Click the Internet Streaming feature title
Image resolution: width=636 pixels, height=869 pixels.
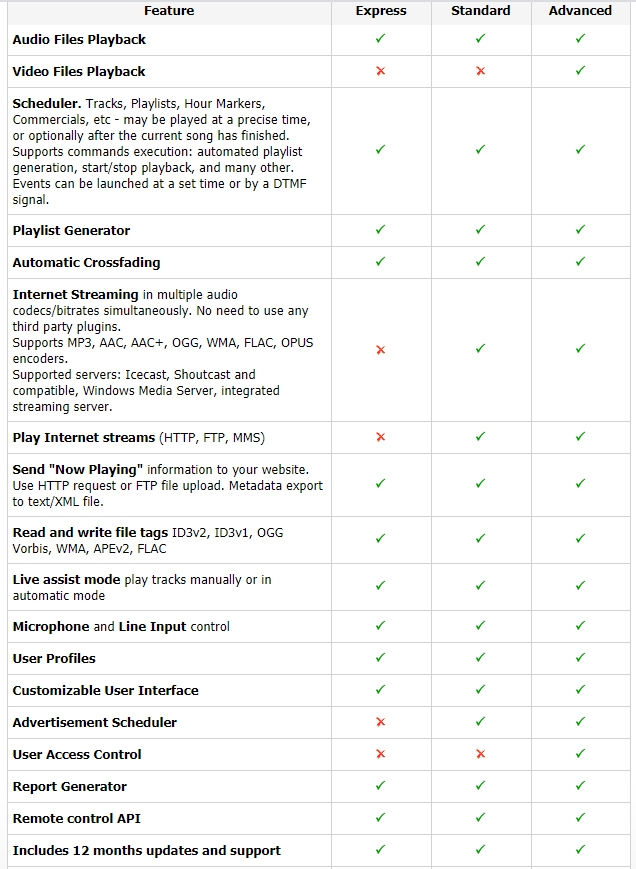click(x=75, y=295)
